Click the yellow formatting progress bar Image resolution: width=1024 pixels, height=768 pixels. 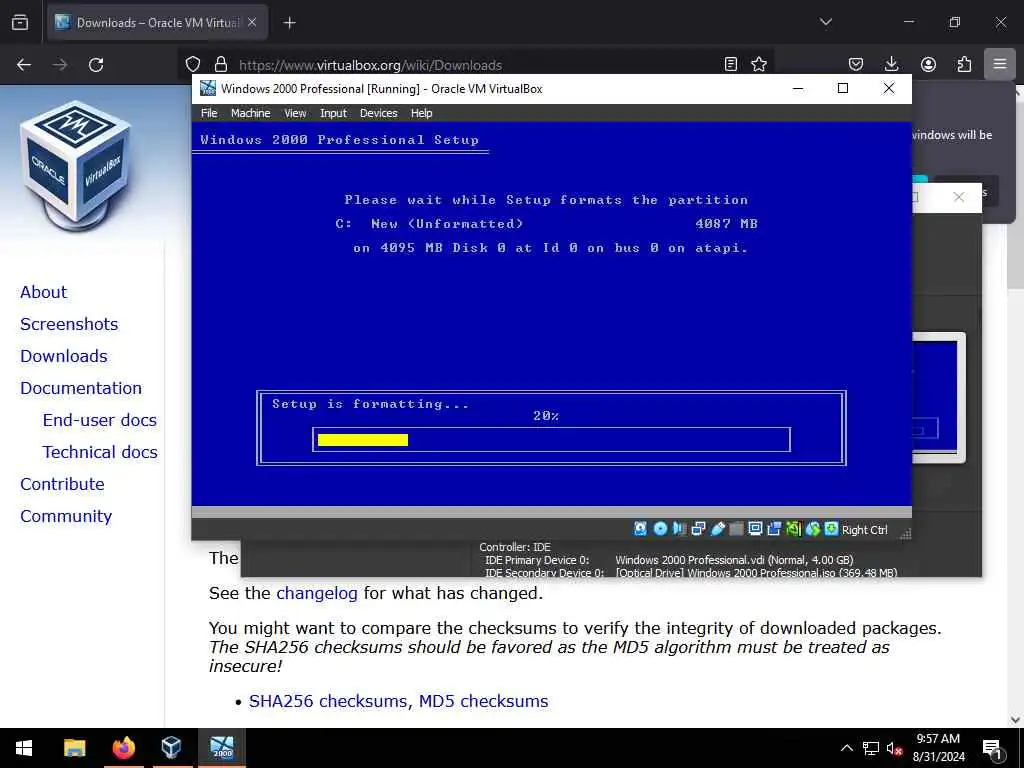(363, 440)
